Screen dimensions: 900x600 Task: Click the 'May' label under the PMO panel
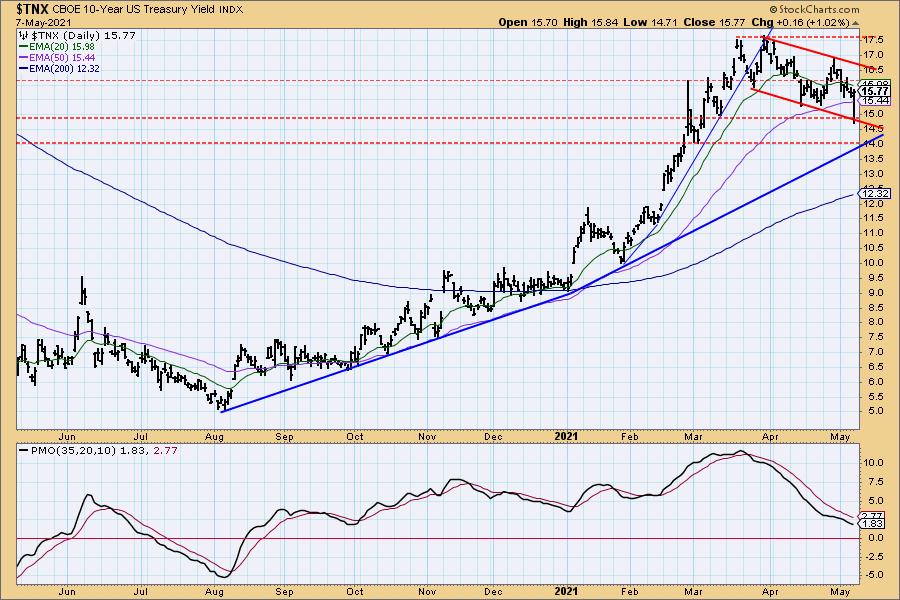840,592
